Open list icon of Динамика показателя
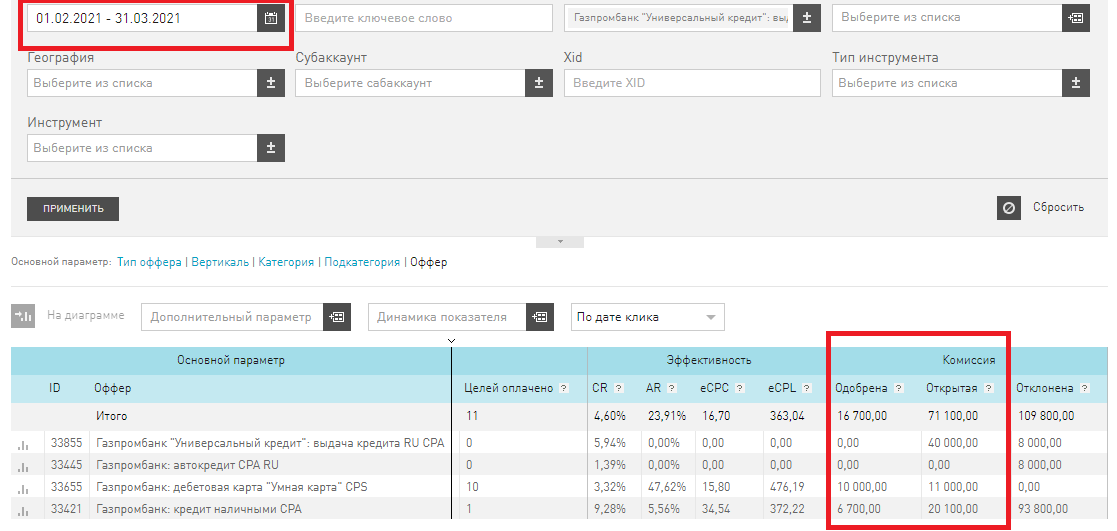 coord(540,317)
